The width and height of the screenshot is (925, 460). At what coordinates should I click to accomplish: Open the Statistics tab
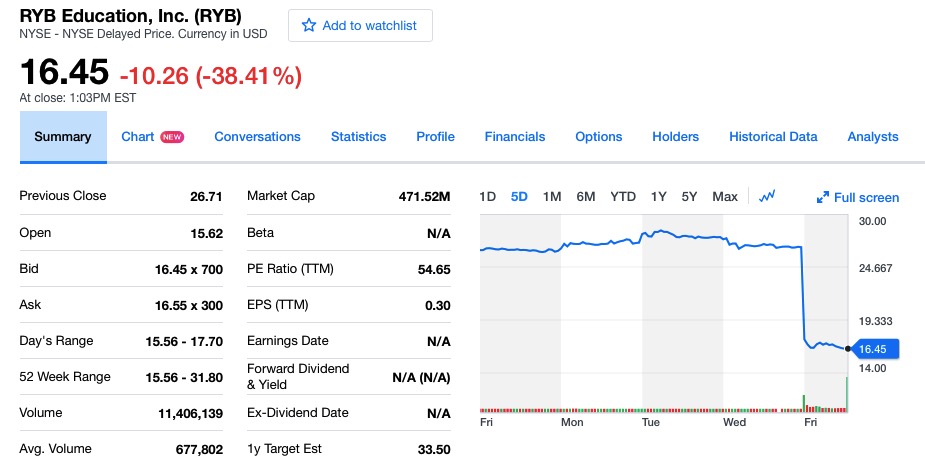[x=358, y=137]
